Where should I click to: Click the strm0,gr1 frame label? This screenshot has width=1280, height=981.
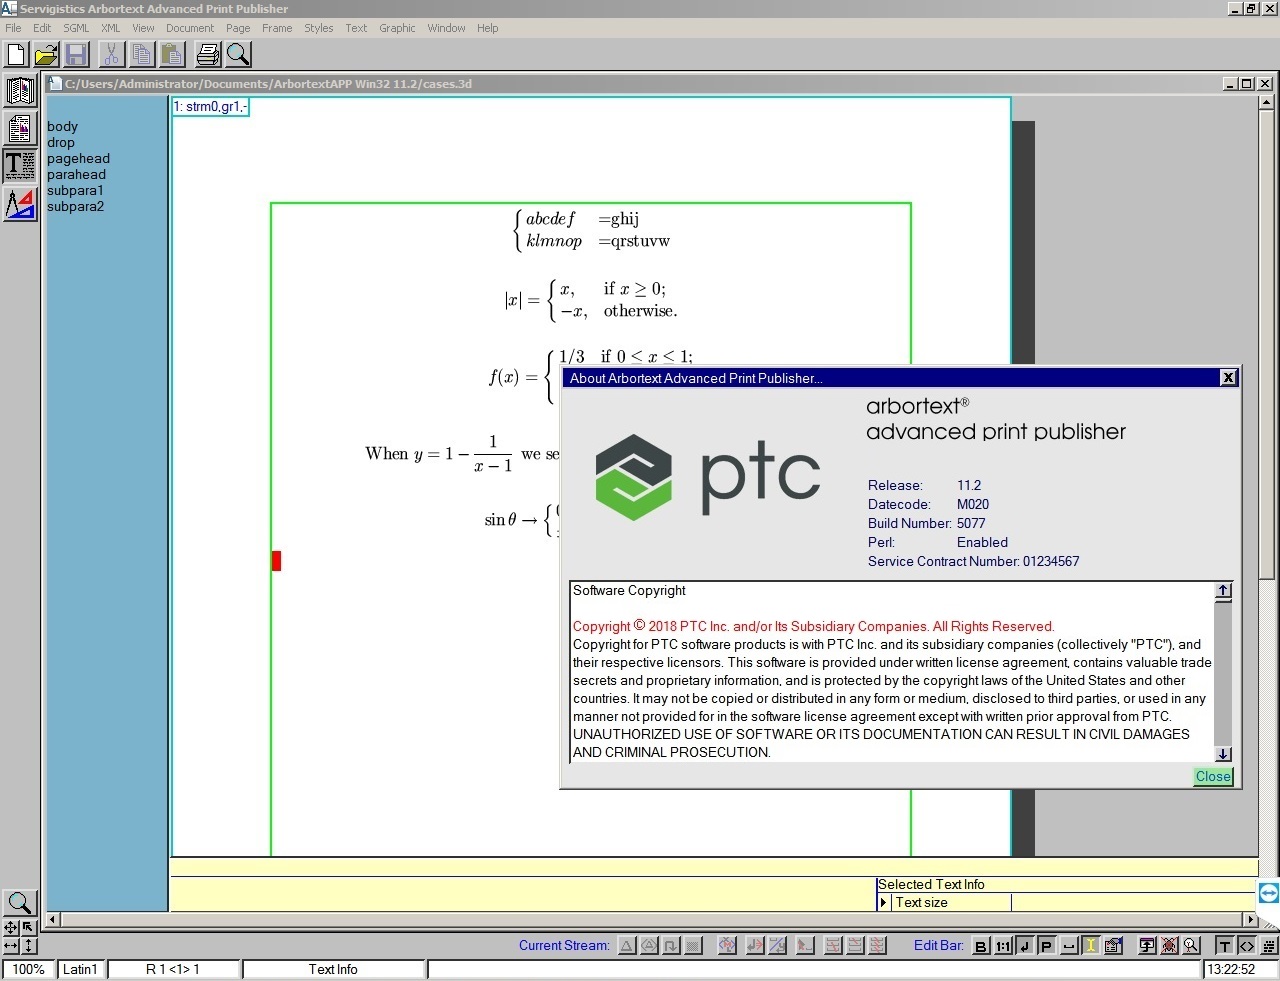(x=210, y=107)
